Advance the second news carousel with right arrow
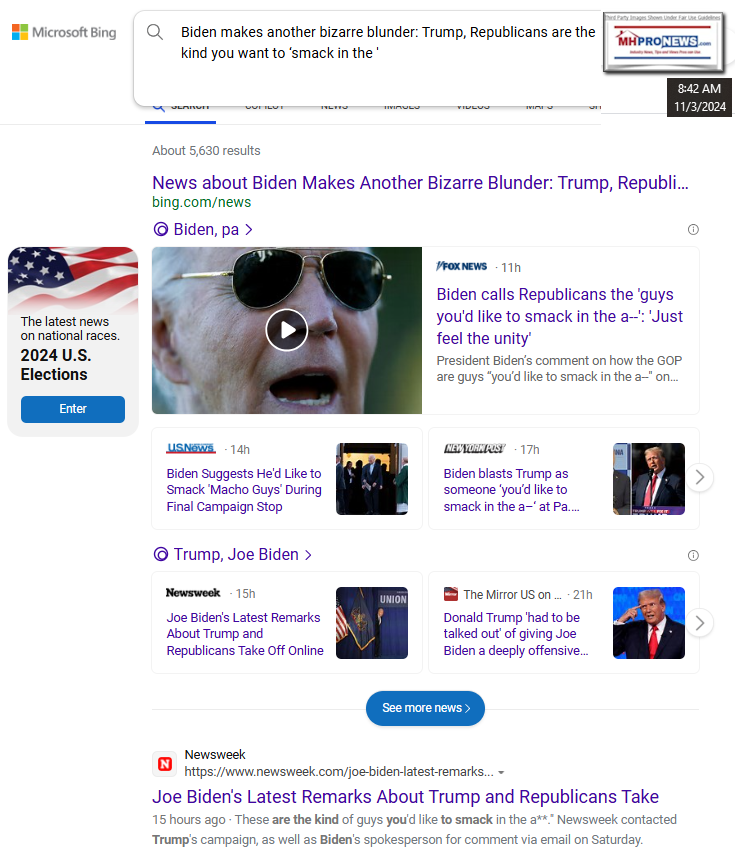The image size is (735, 859). [699, 623]
